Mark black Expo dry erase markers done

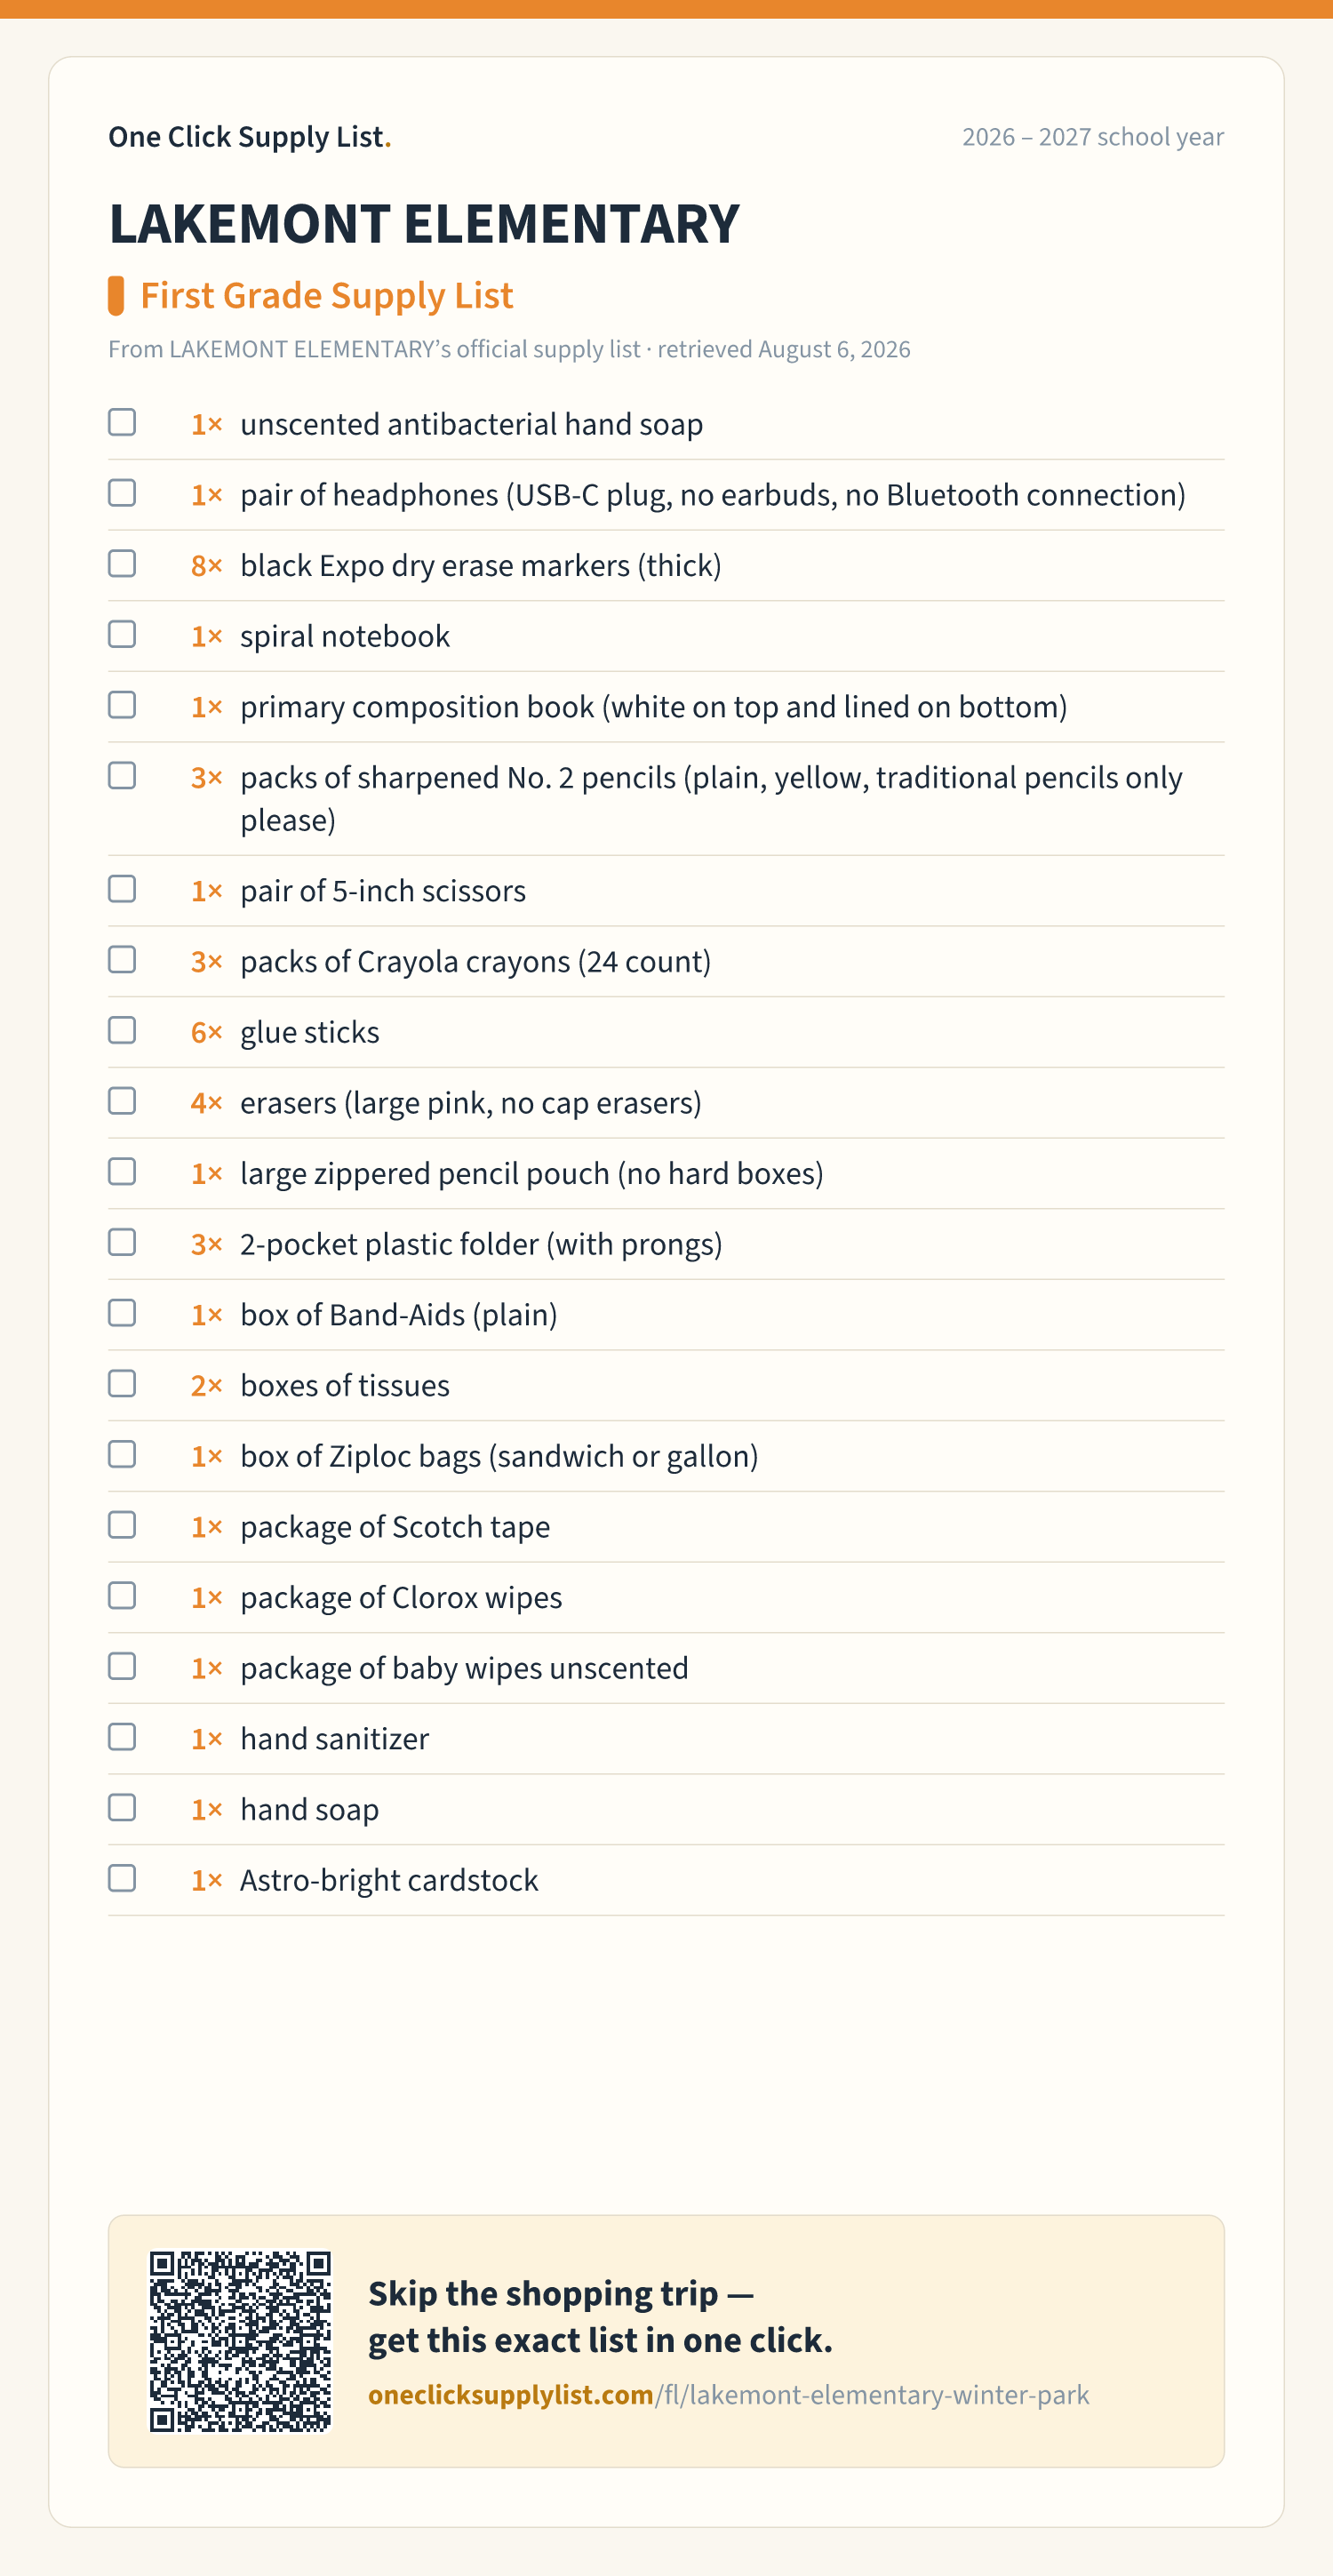(122, 564)
